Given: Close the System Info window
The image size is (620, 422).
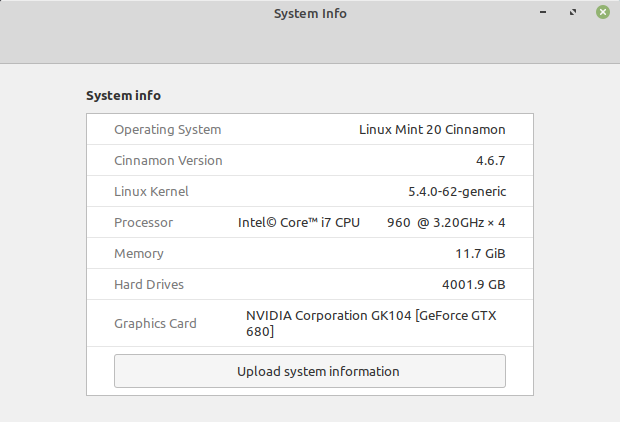Looking at the screenshot, I should coord(603,13).
